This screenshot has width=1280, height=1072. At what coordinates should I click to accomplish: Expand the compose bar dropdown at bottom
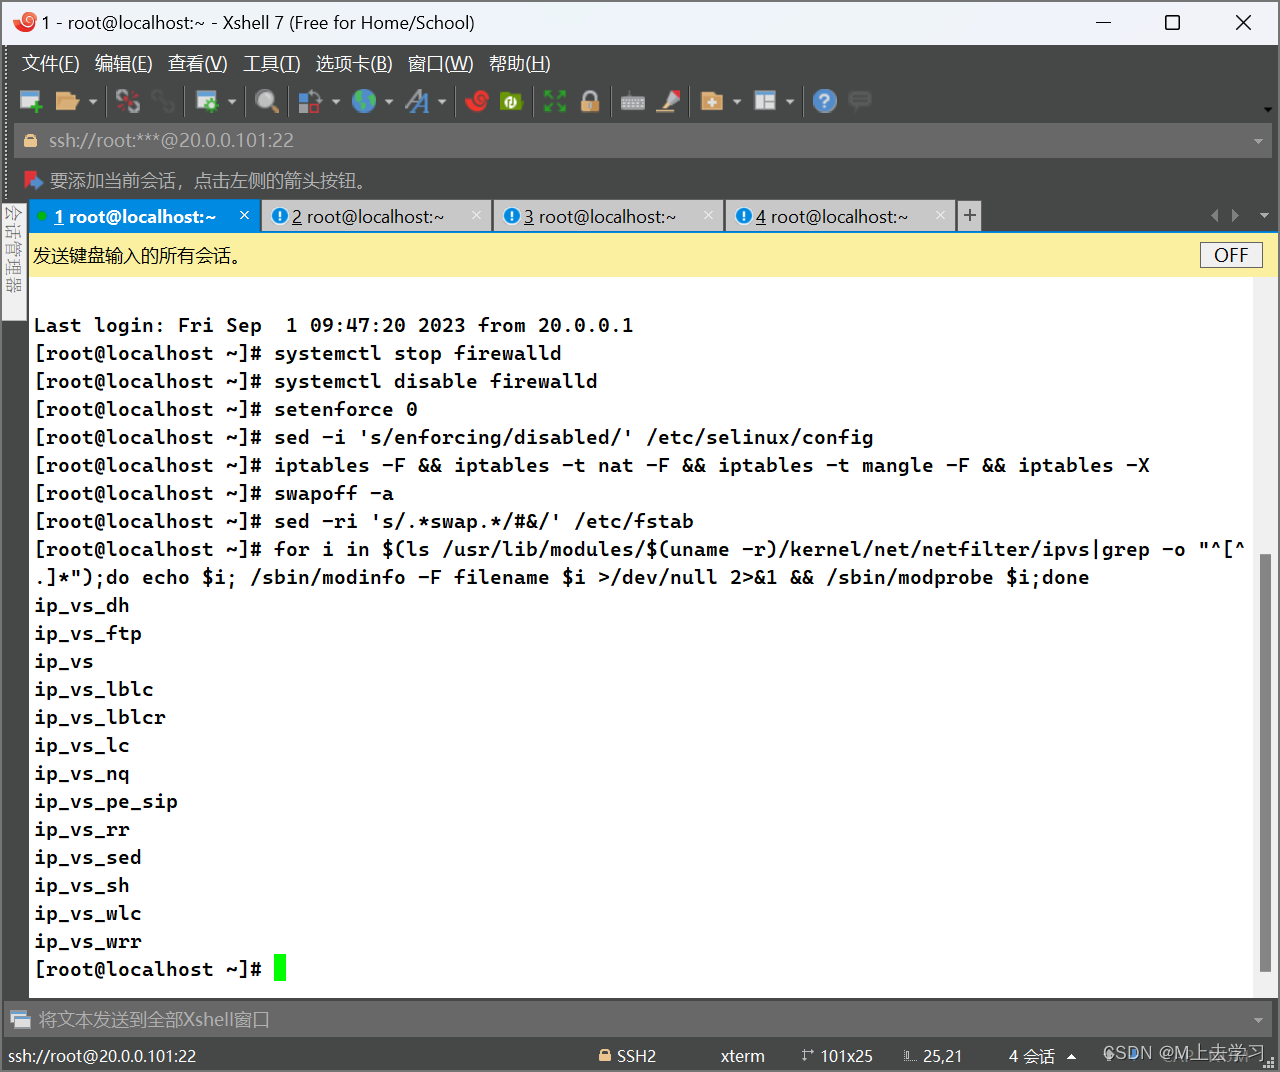[1258, 1020]
